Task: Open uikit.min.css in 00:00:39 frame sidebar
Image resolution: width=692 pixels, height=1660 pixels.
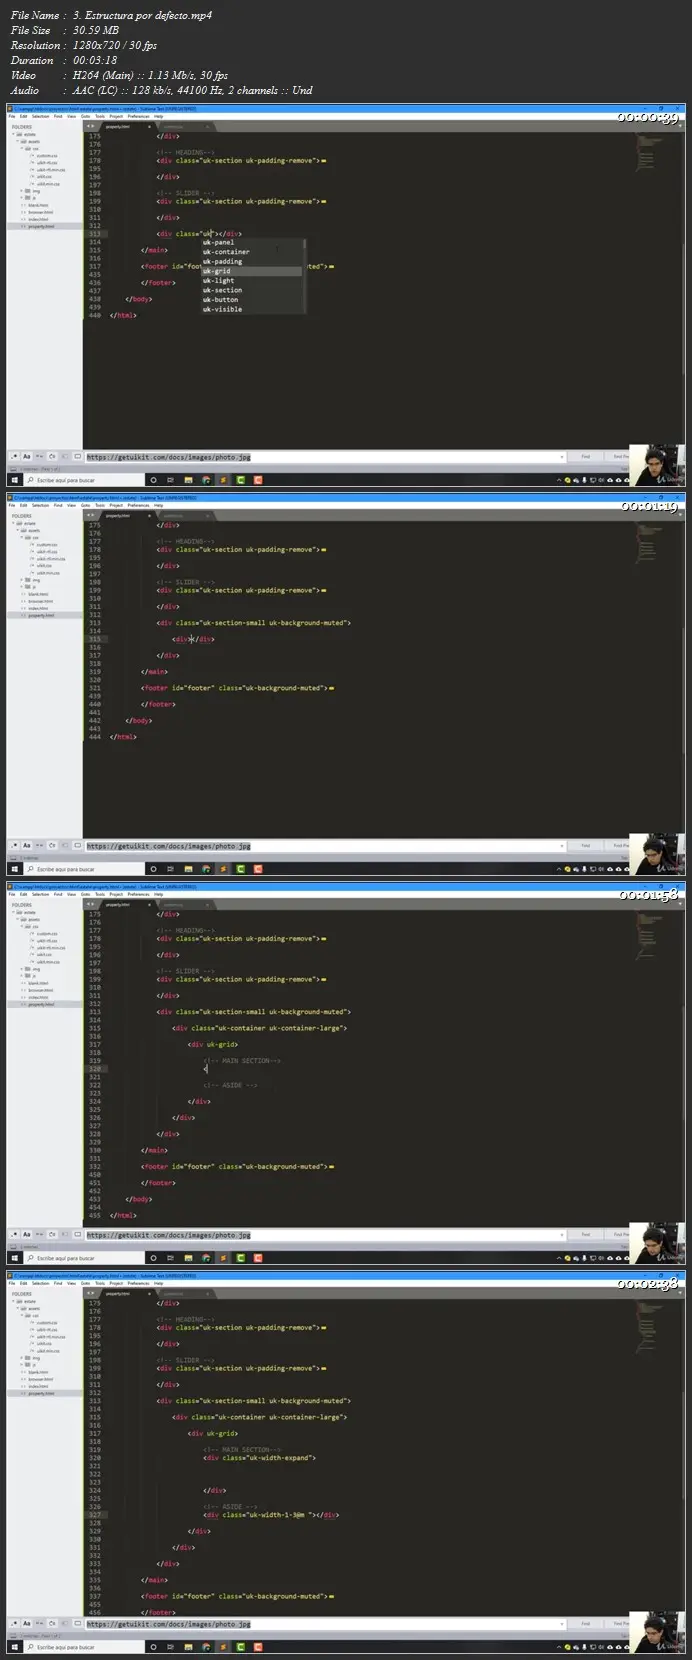Action: [48, 184]
